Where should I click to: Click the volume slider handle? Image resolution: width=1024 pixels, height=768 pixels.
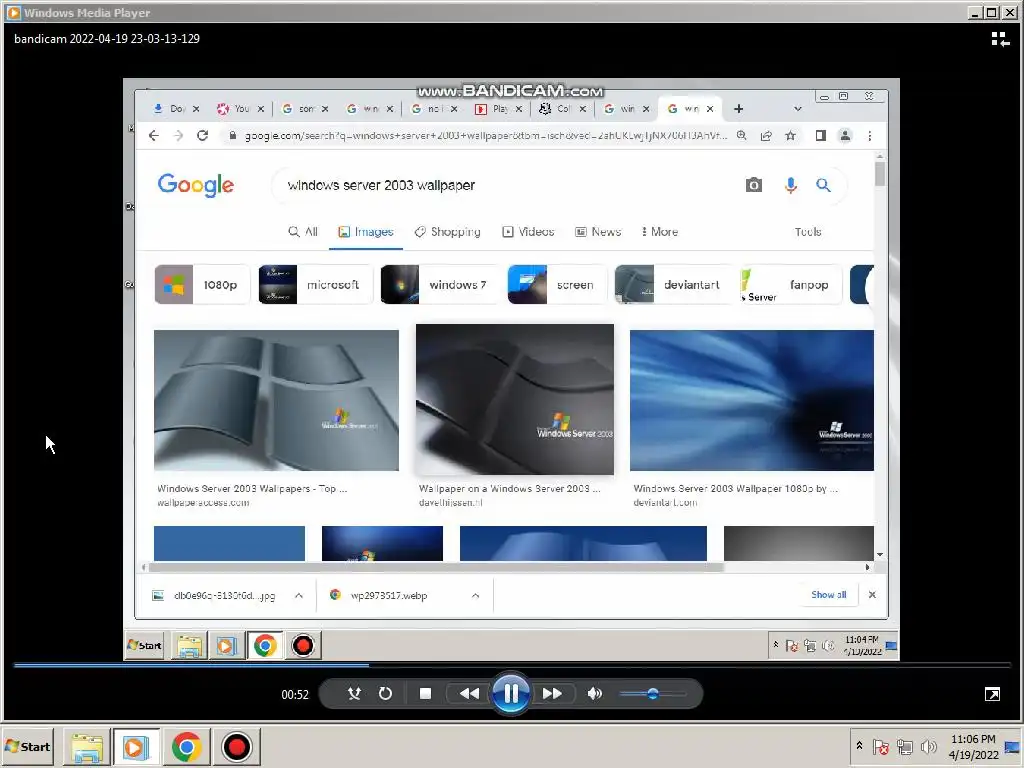[652, 694]
